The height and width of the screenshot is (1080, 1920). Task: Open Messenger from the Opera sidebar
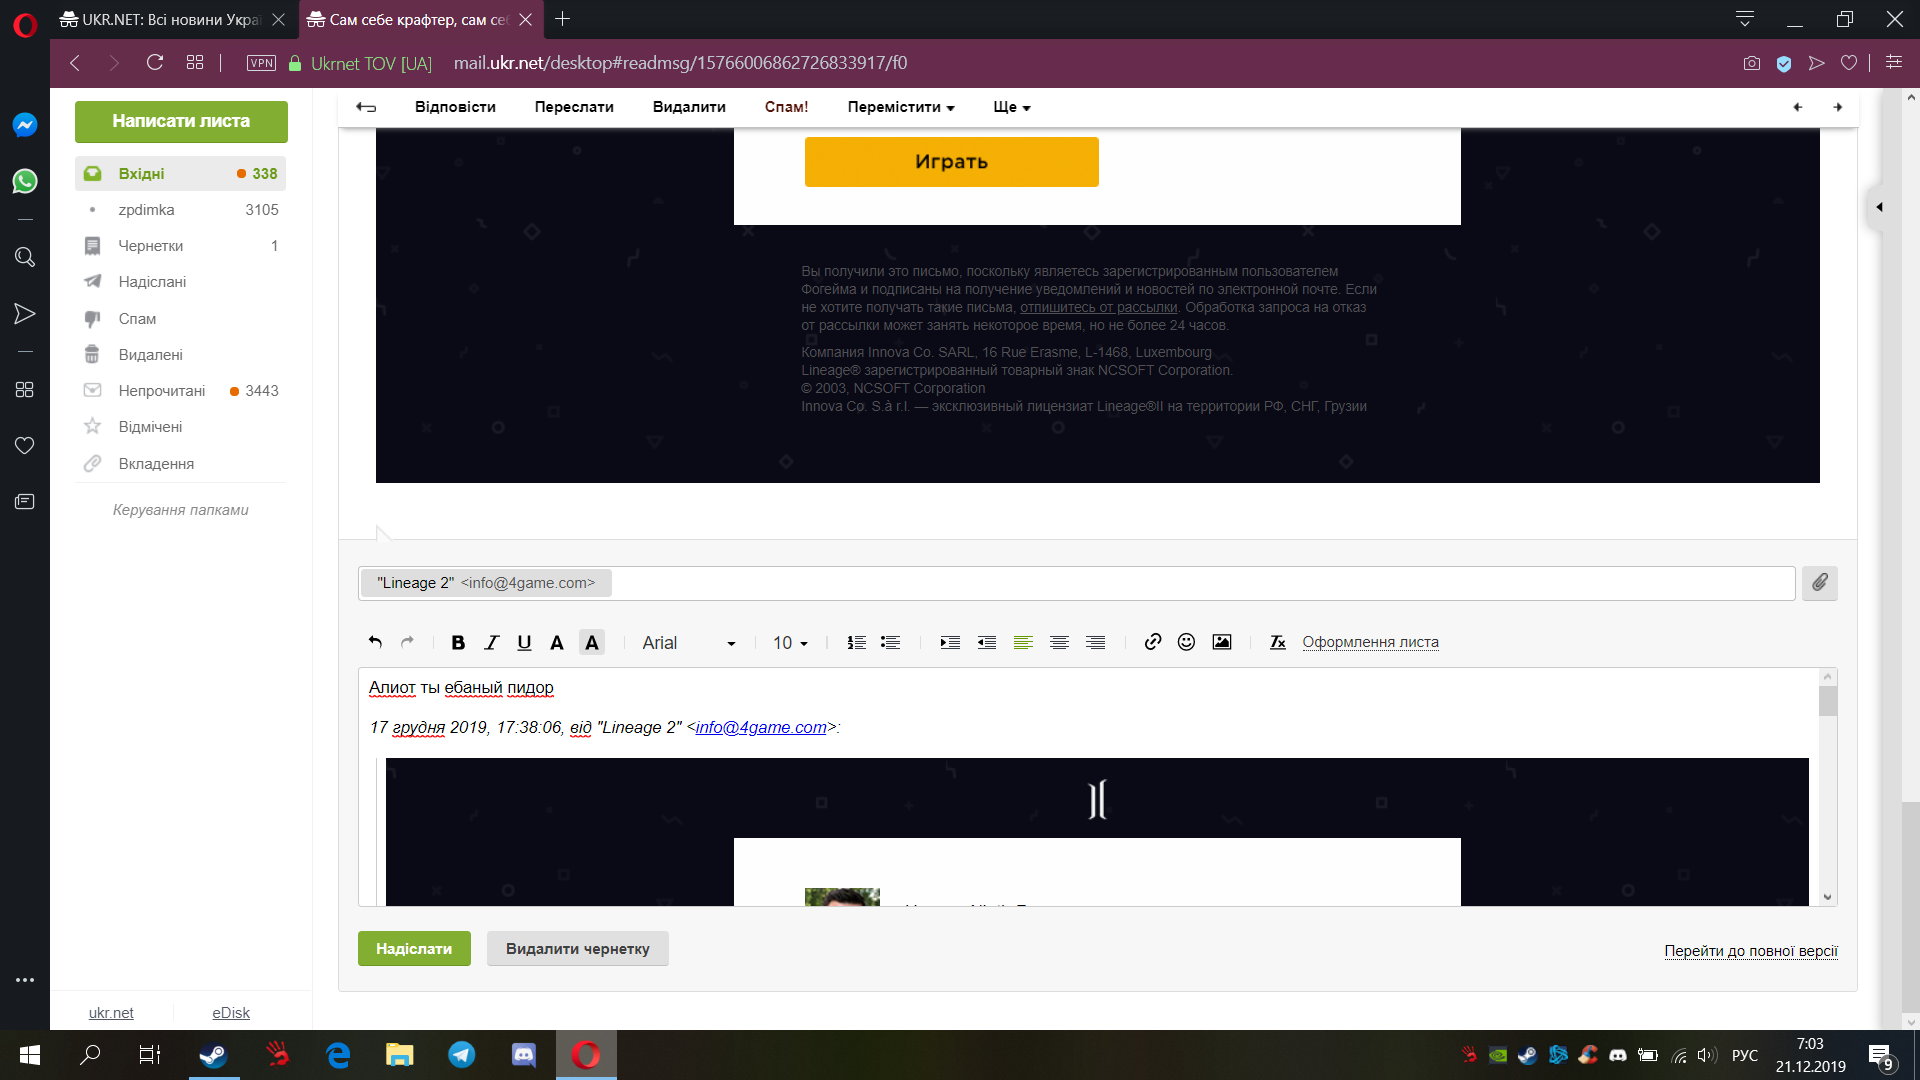pos(25,125)
